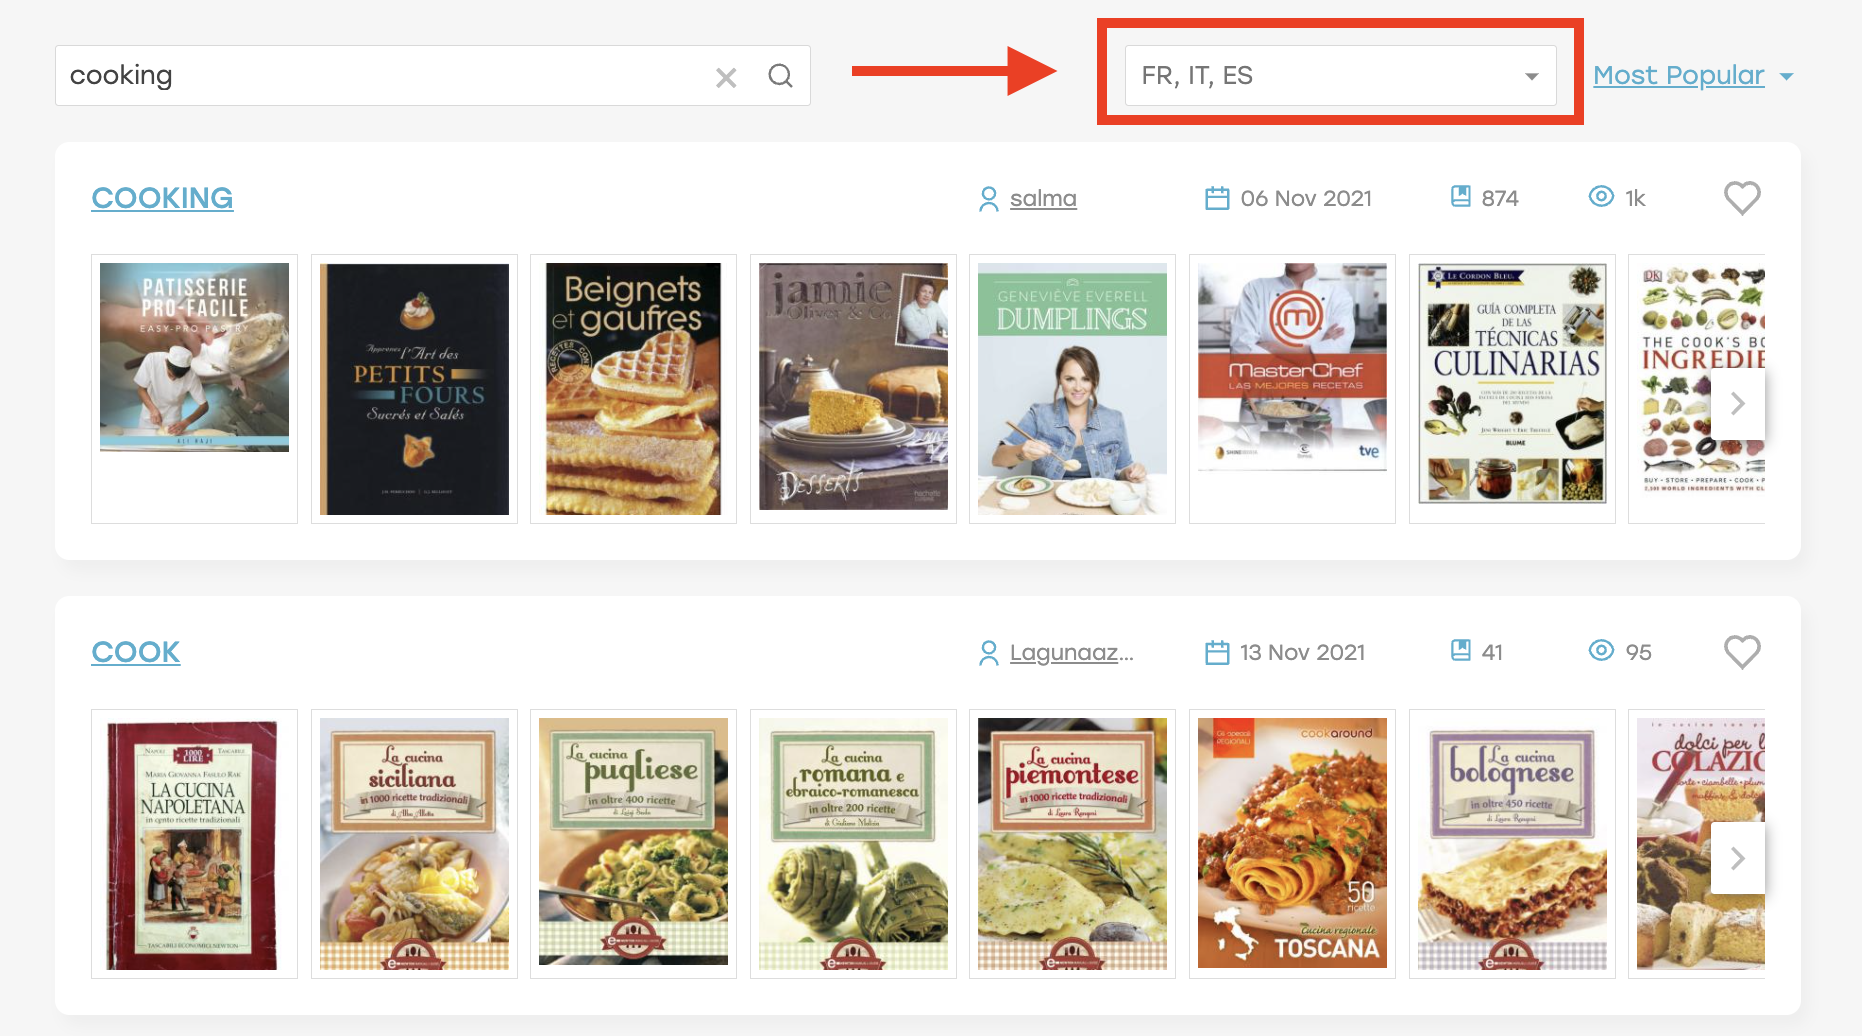This screenshot has width=1862, height=1036.
Task: Click the 874 books count text
Action: 1500,198
